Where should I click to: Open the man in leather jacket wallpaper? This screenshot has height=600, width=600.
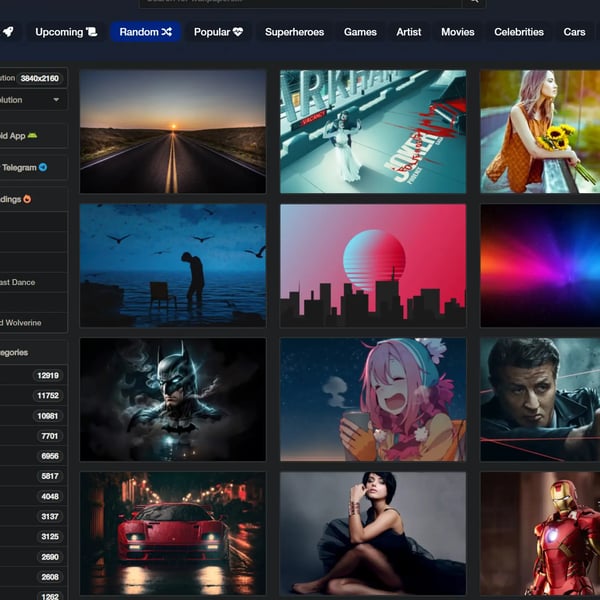pos(540,399)
